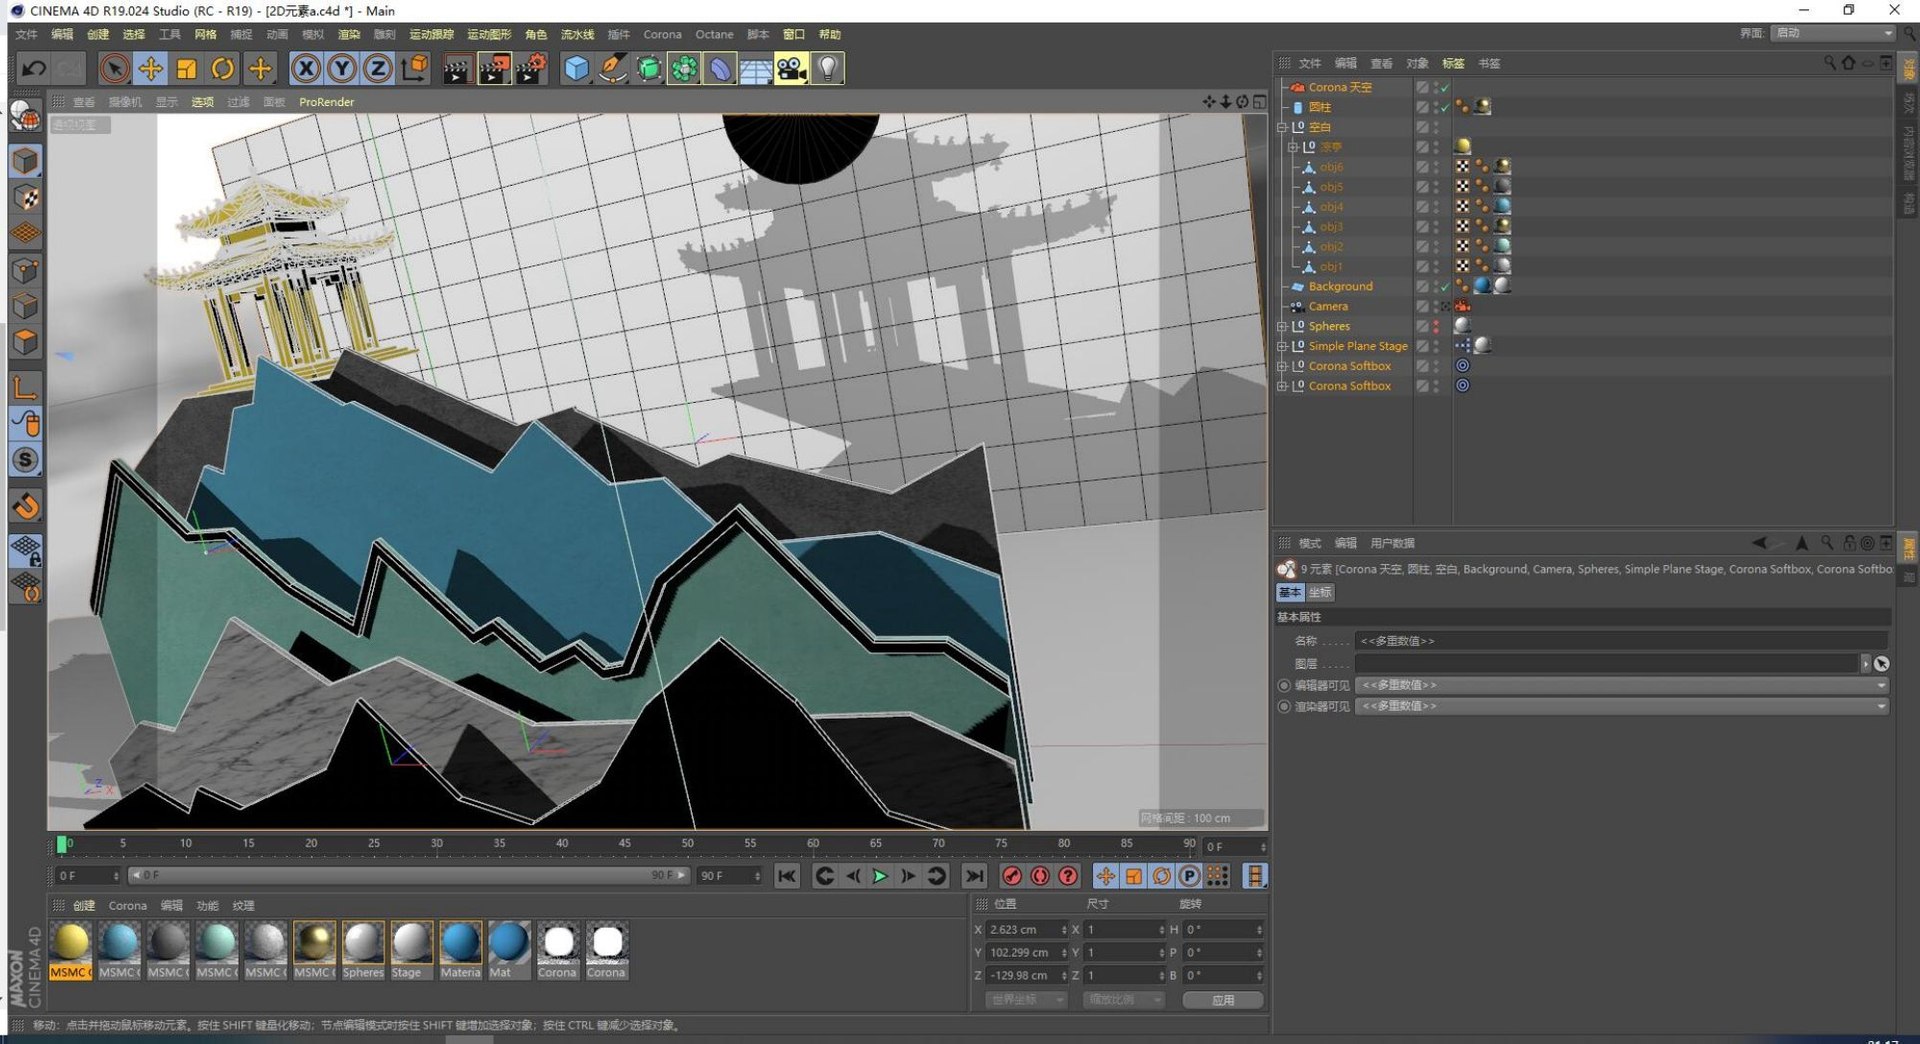Select the Camera object in tree
The image size is (1920, 1044).
[1328, 306]
